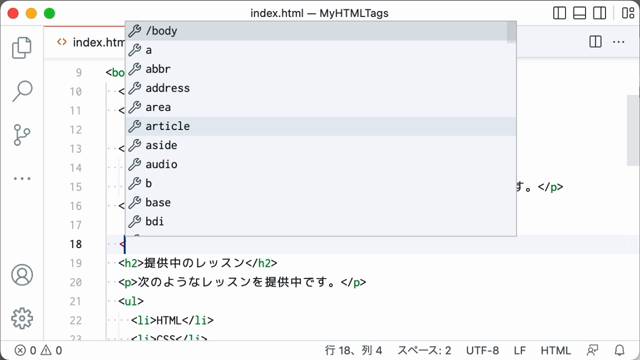Toggle the secondary sidebar visibility
The height and width of the screenshot is (360, 640).
point(600,13)
